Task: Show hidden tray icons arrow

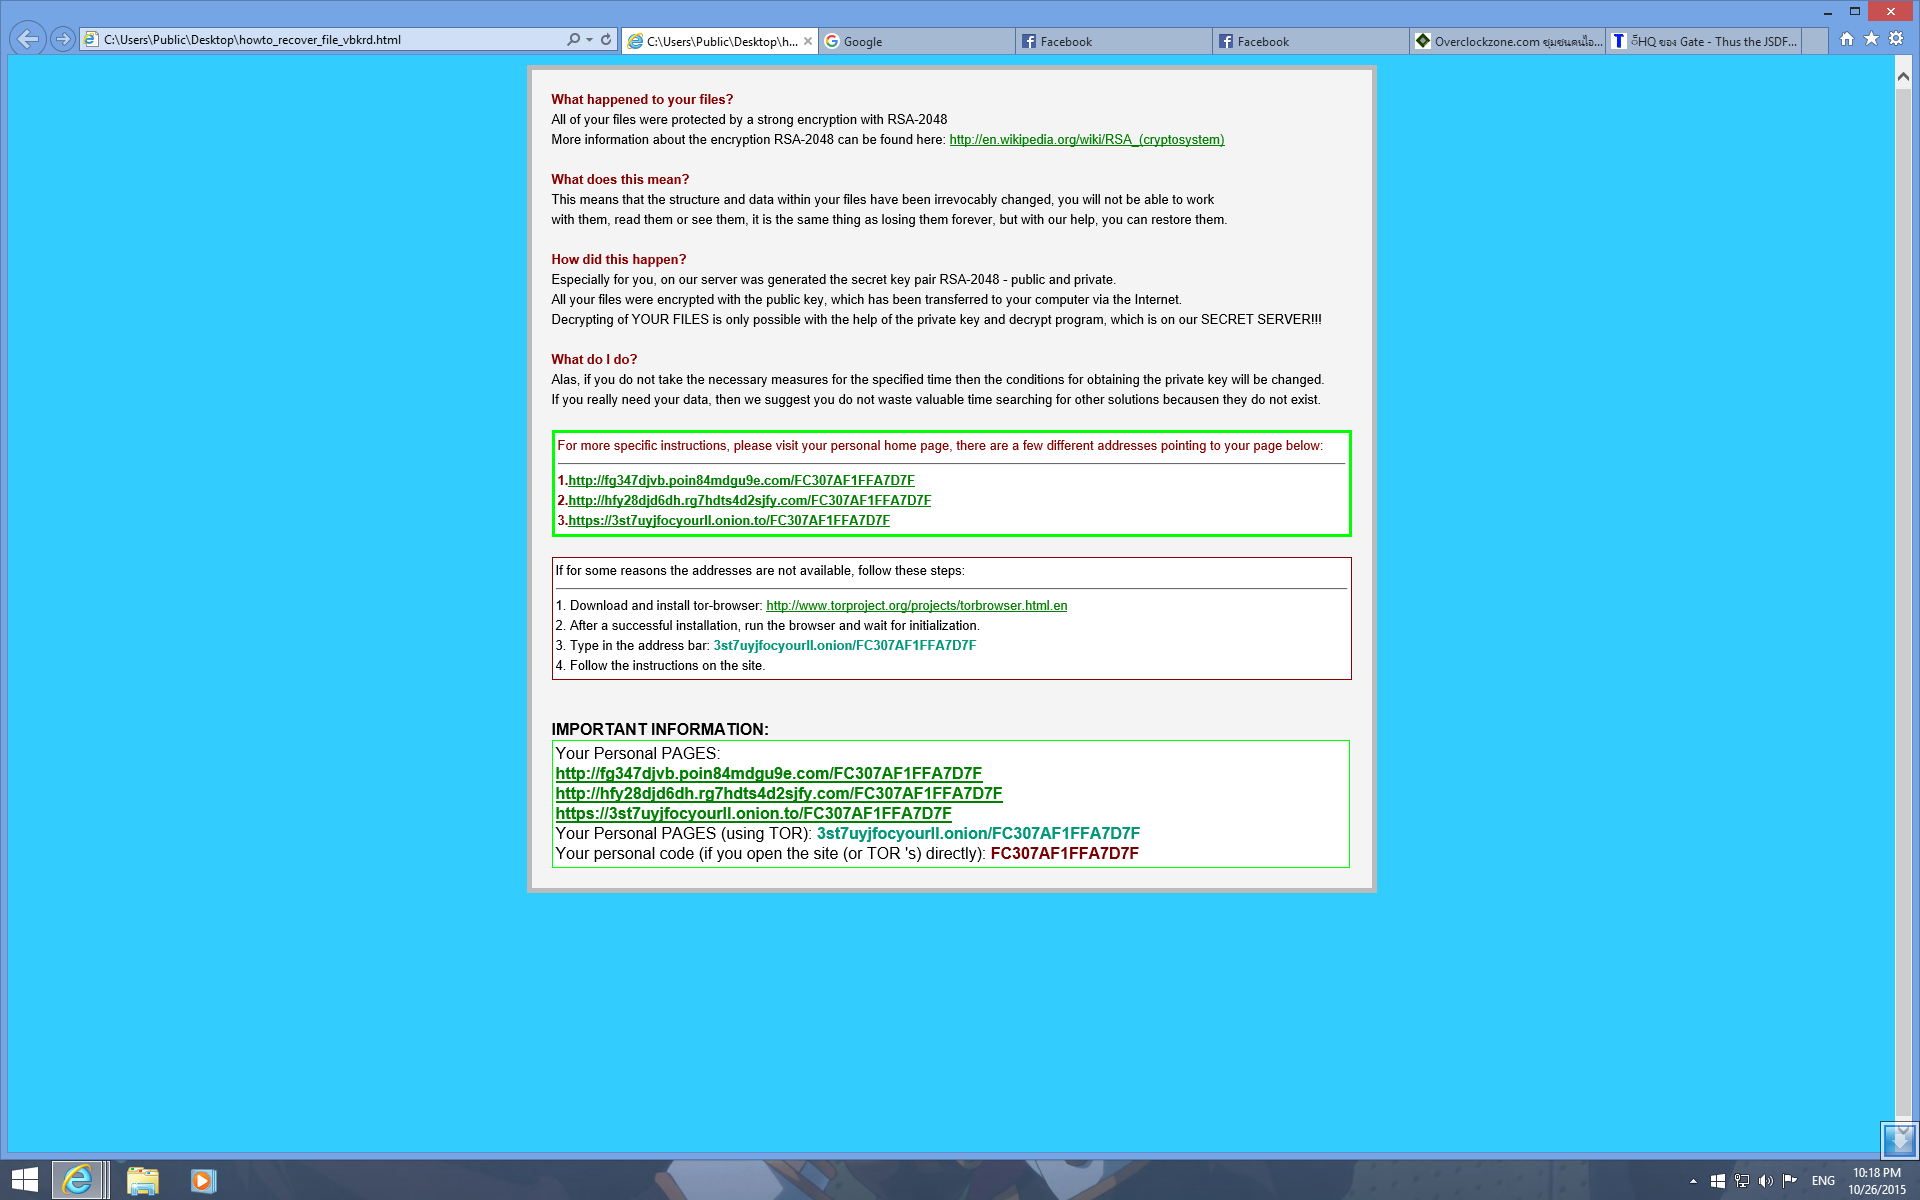Action: pyautogui.click(x=1693, y=1181)
